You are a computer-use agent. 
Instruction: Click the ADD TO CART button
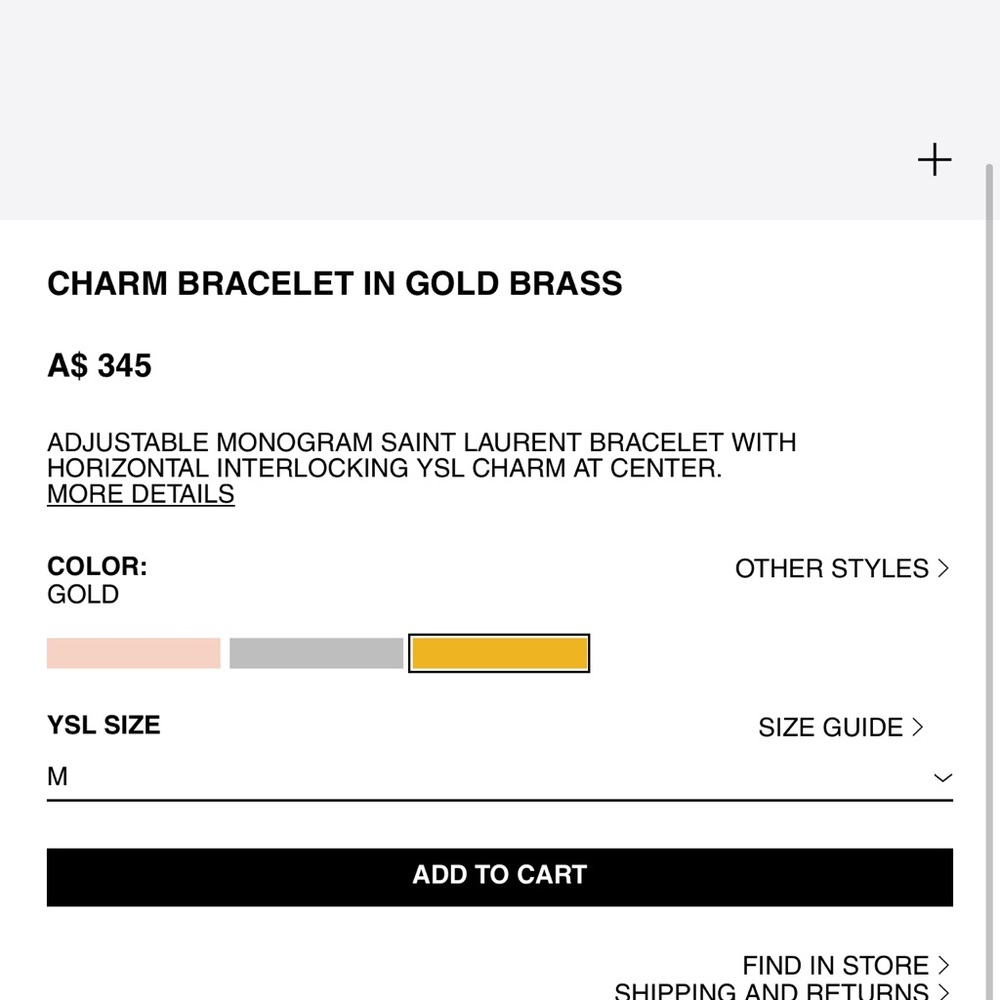tap(500, 875)
